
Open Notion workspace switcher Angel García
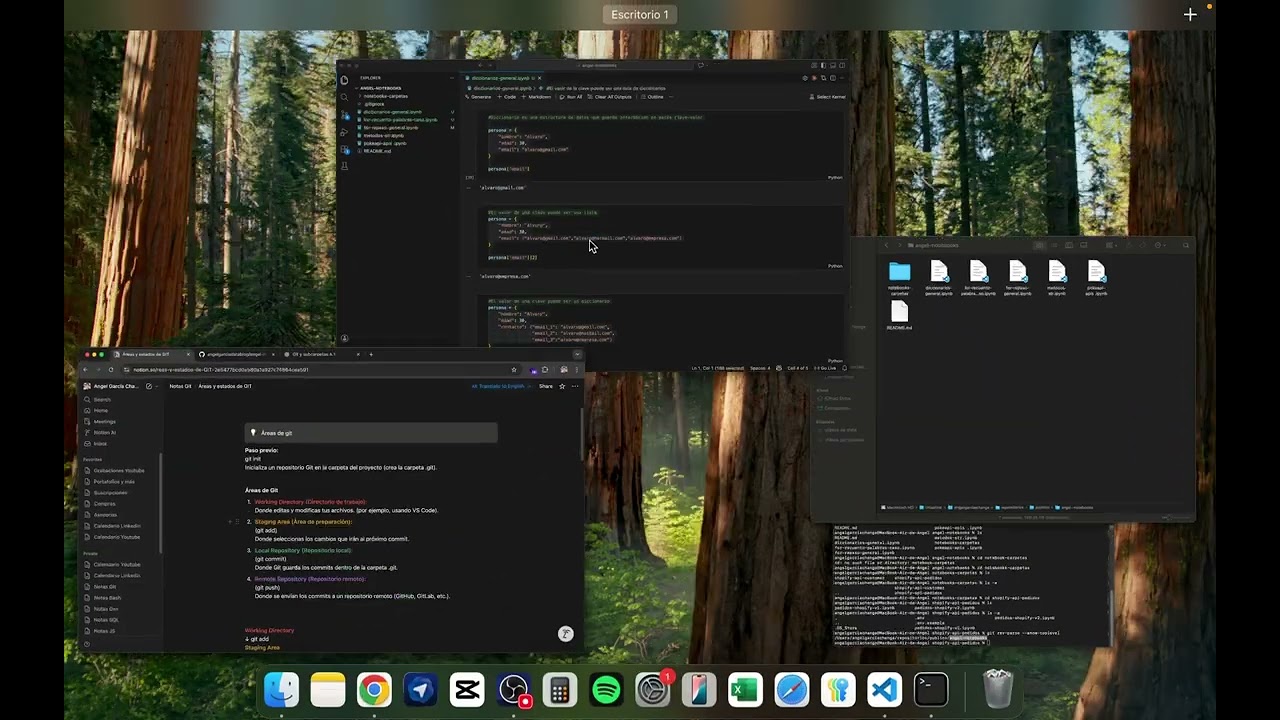pyautogui.click(x=113, y=386)
